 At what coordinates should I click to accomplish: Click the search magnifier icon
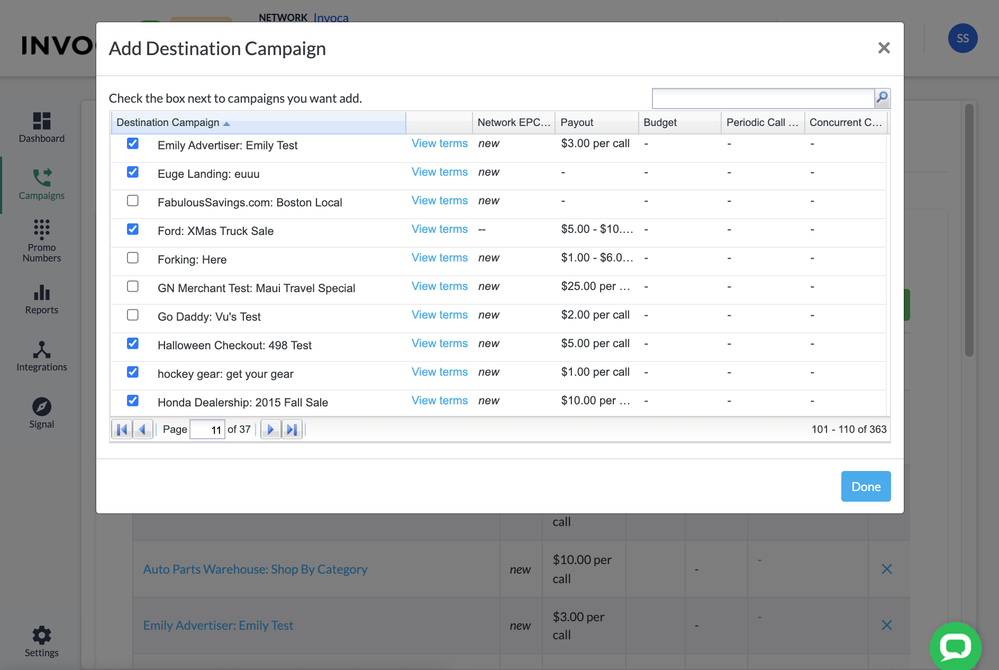(881, 98)
